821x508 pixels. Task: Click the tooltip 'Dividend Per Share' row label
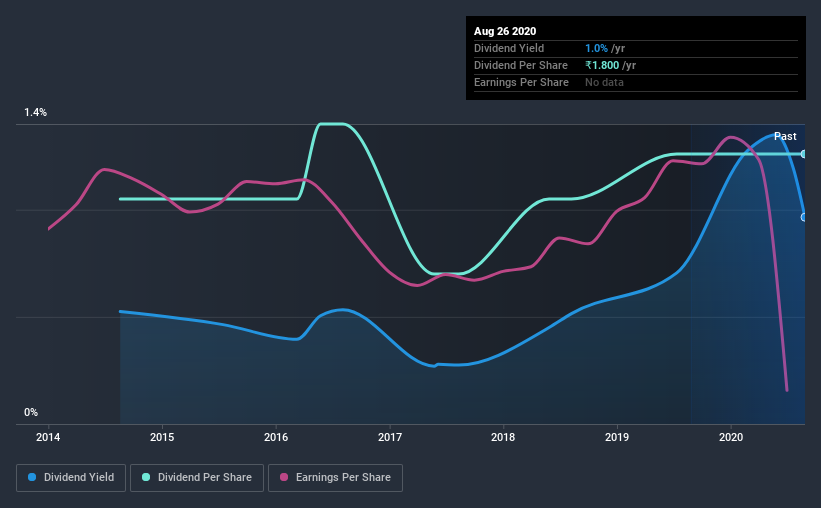pyautogui.click(x=520, y=65)
